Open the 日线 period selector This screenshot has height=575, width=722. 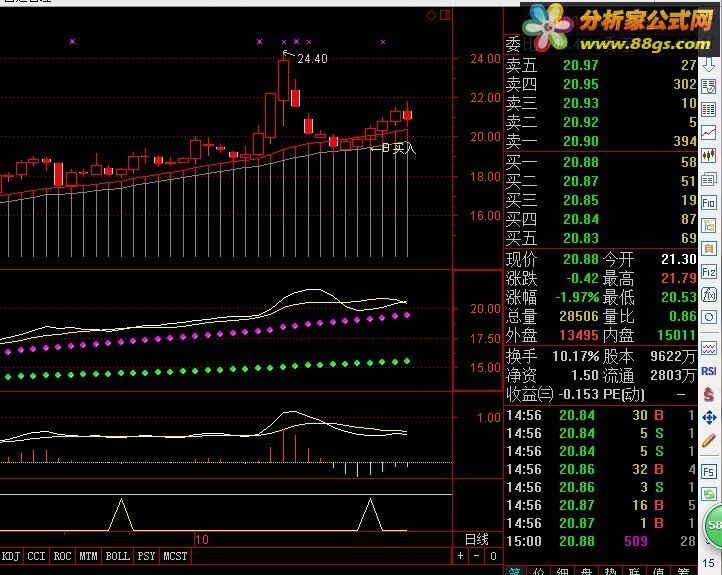[x=477, y=539]
